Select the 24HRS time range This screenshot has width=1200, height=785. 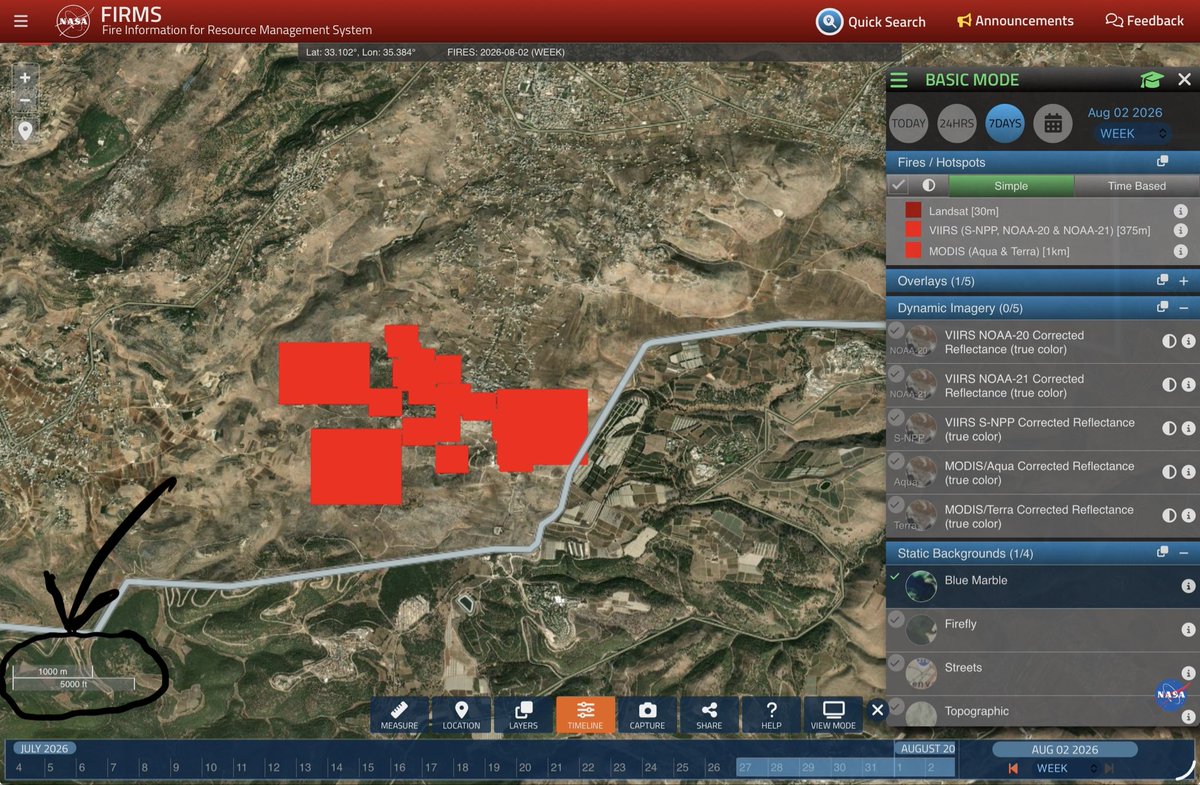[x=957, y=123]
